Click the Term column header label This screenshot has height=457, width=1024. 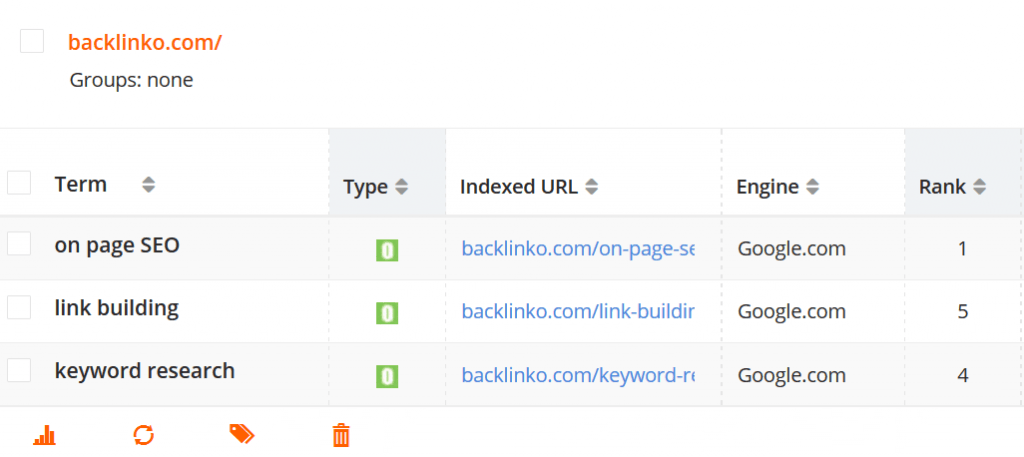pos(81,184)
